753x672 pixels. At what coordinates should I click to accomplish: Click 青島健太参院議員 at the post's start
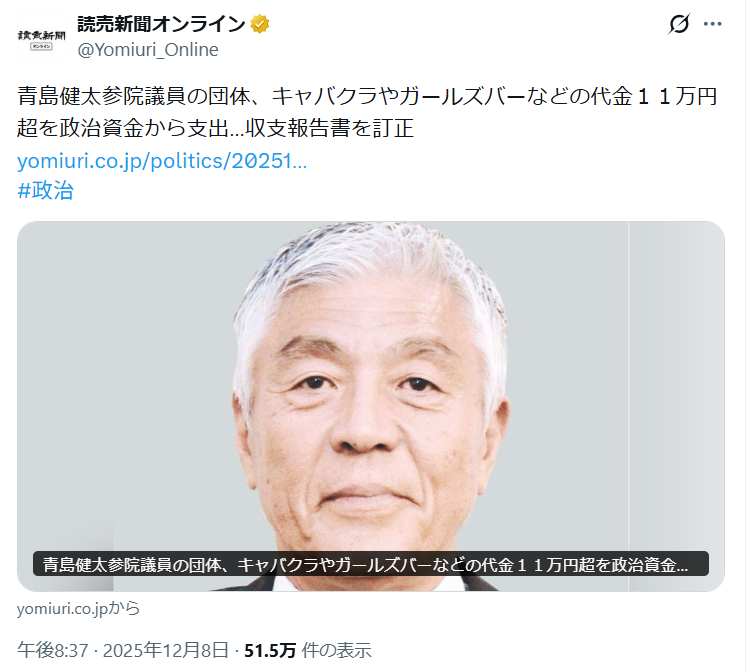pos(101,96)
